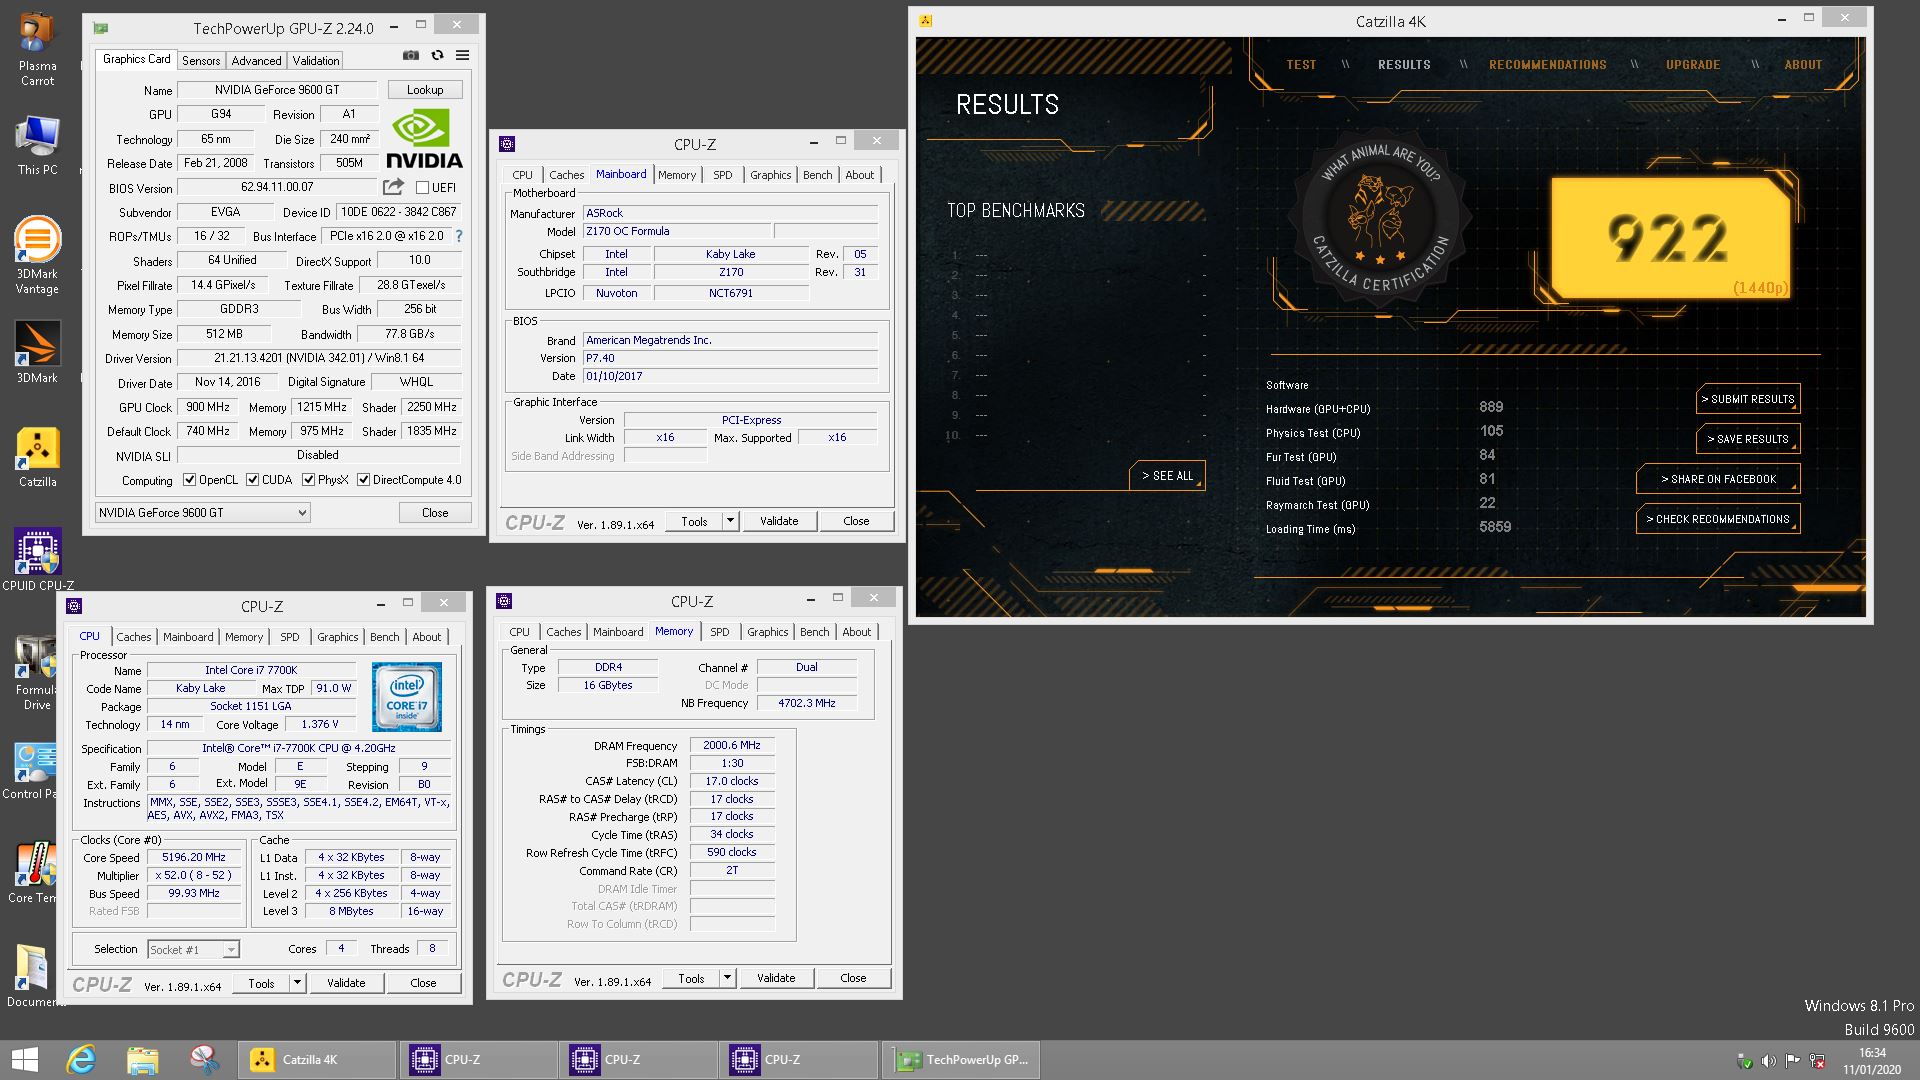Open File Explorer from the taskbar
This screenshot has width=1920, height=1080.
tap(143, 1060)
